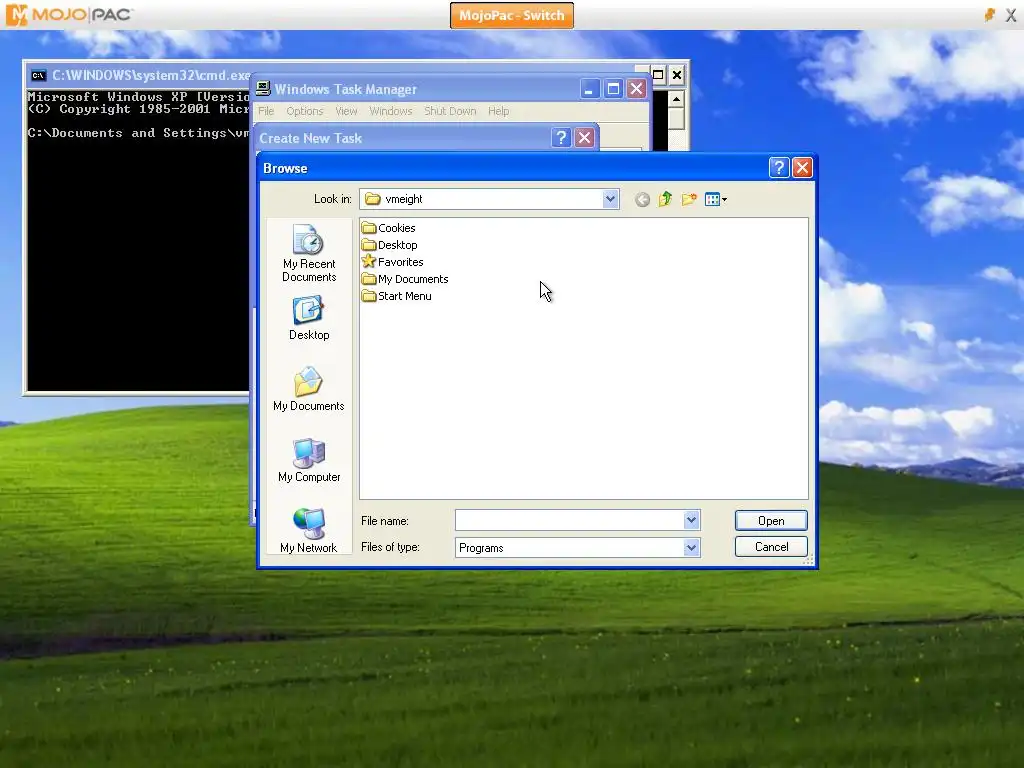Image resolution: width=1024 pixels, height=768 pixels.
Task: Jump to Desktop in the places bar
Action: (x=309, y=318)
